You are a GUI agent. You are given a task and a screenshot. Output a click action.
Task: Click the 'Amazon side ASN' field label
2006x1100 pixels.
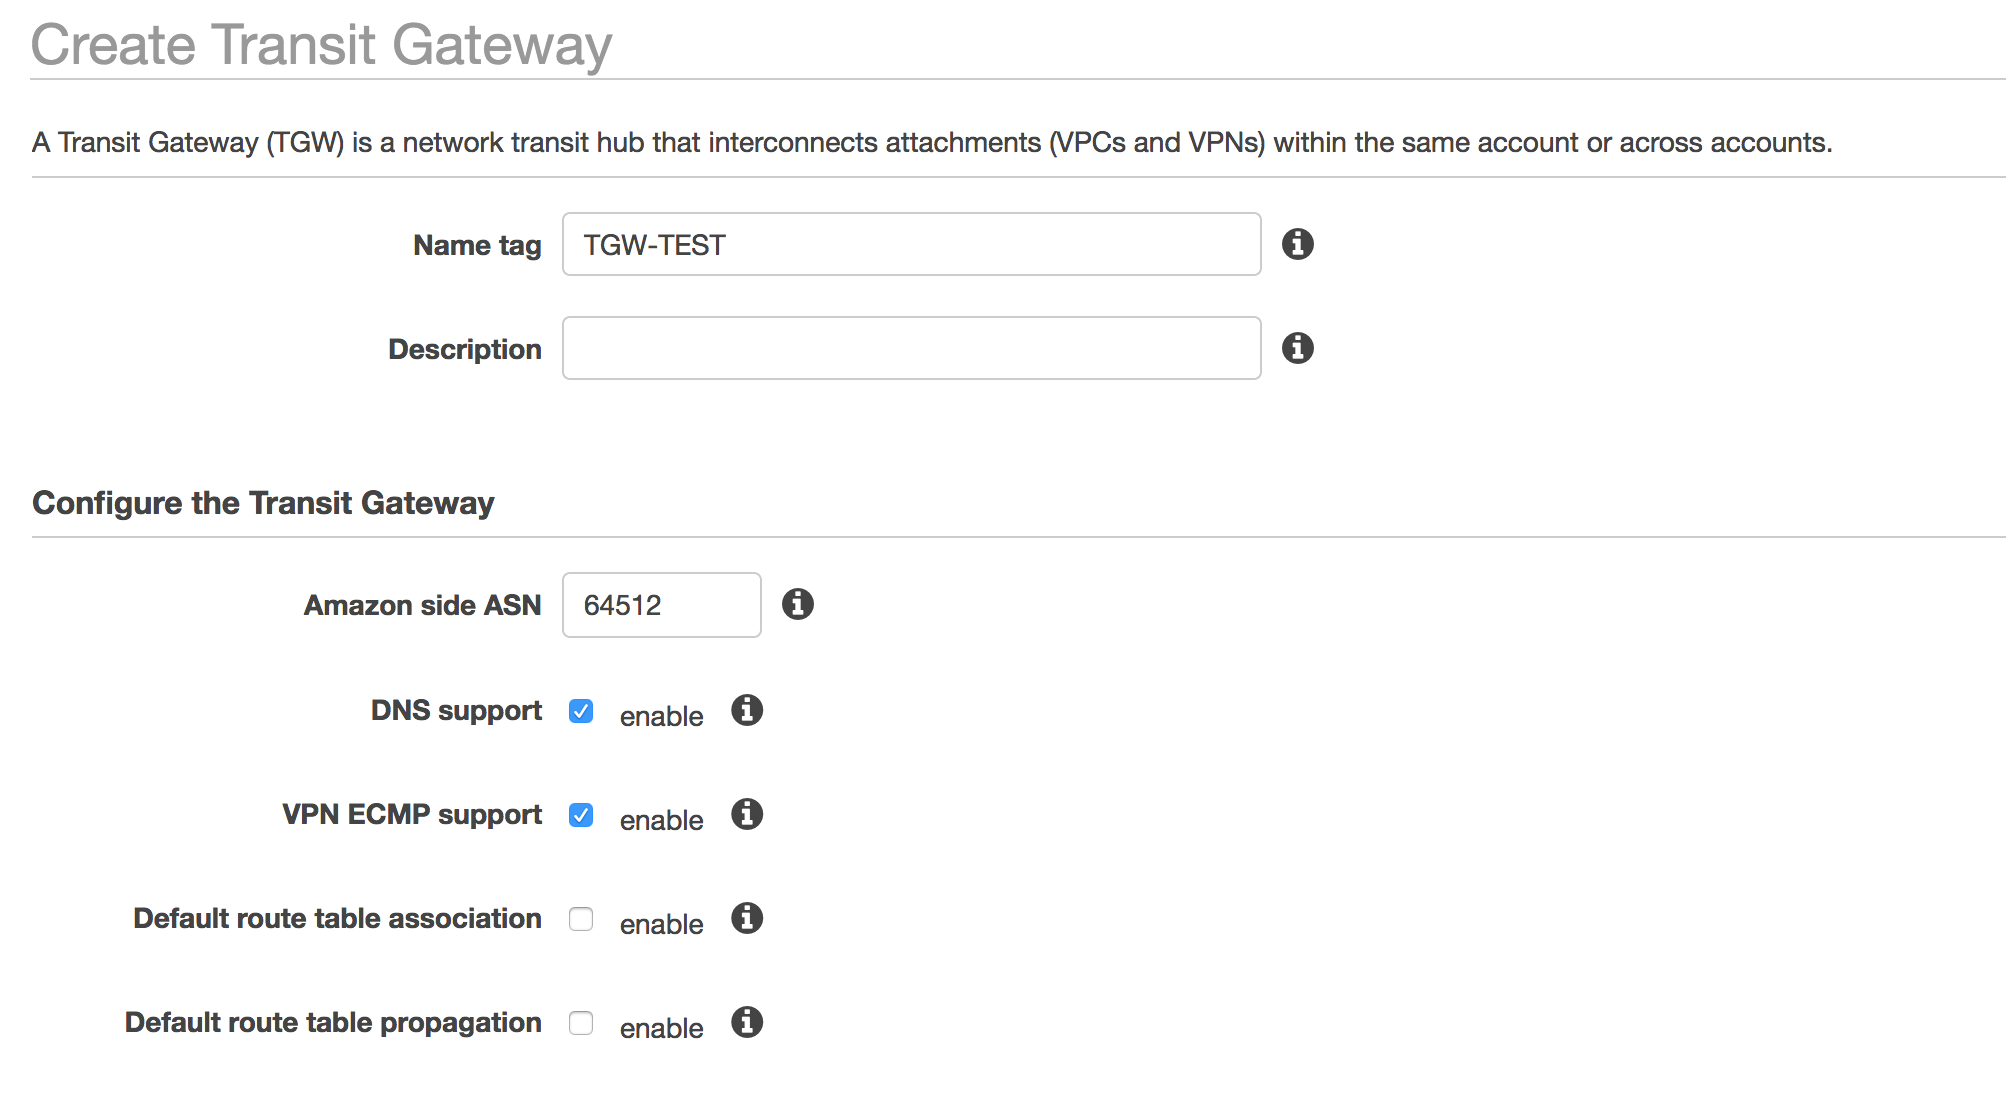(422, 605)
